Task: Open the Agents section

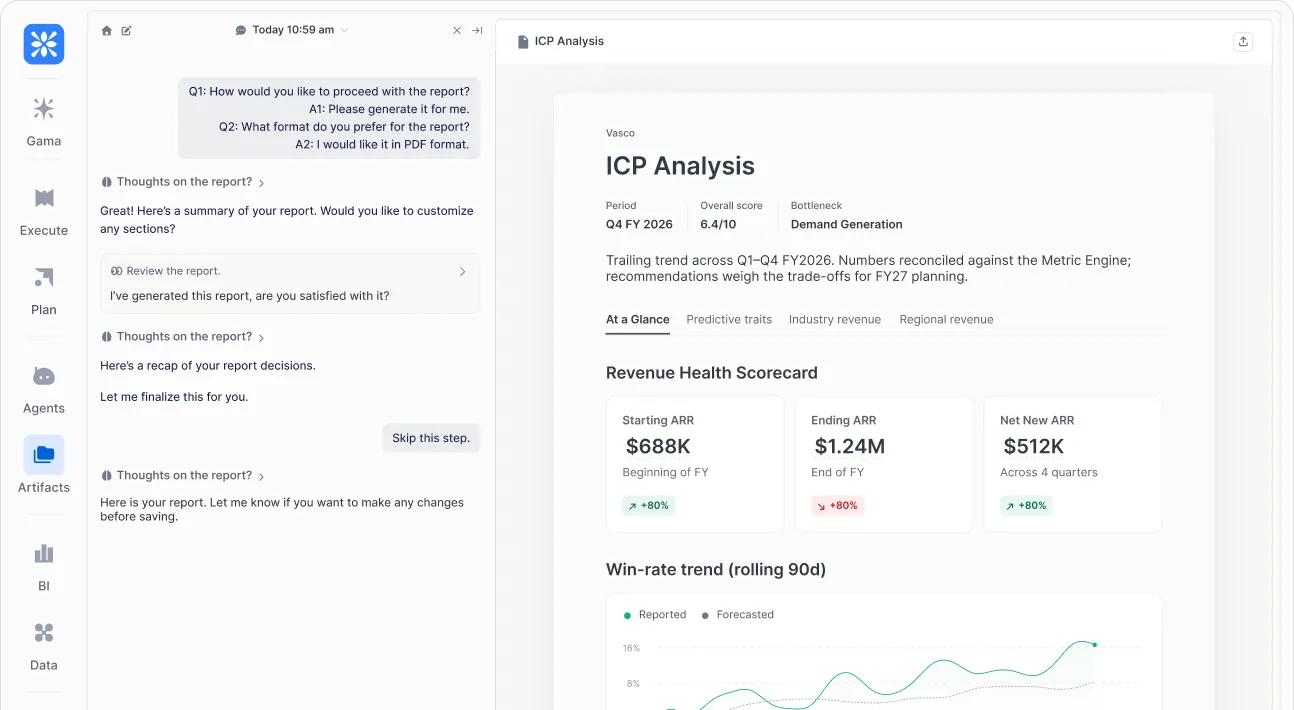Action: [x=44, y=389]
